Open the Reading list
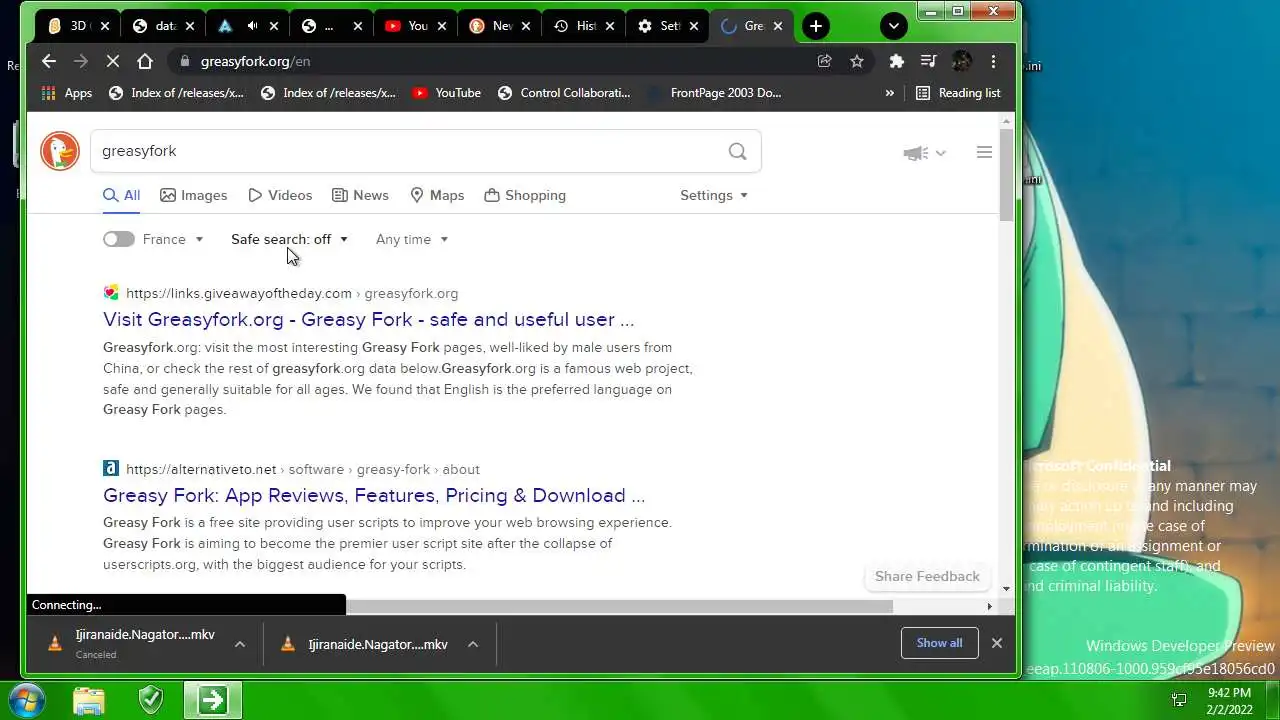This screenshot has width=1280, height=720. [x=958, y=93]
